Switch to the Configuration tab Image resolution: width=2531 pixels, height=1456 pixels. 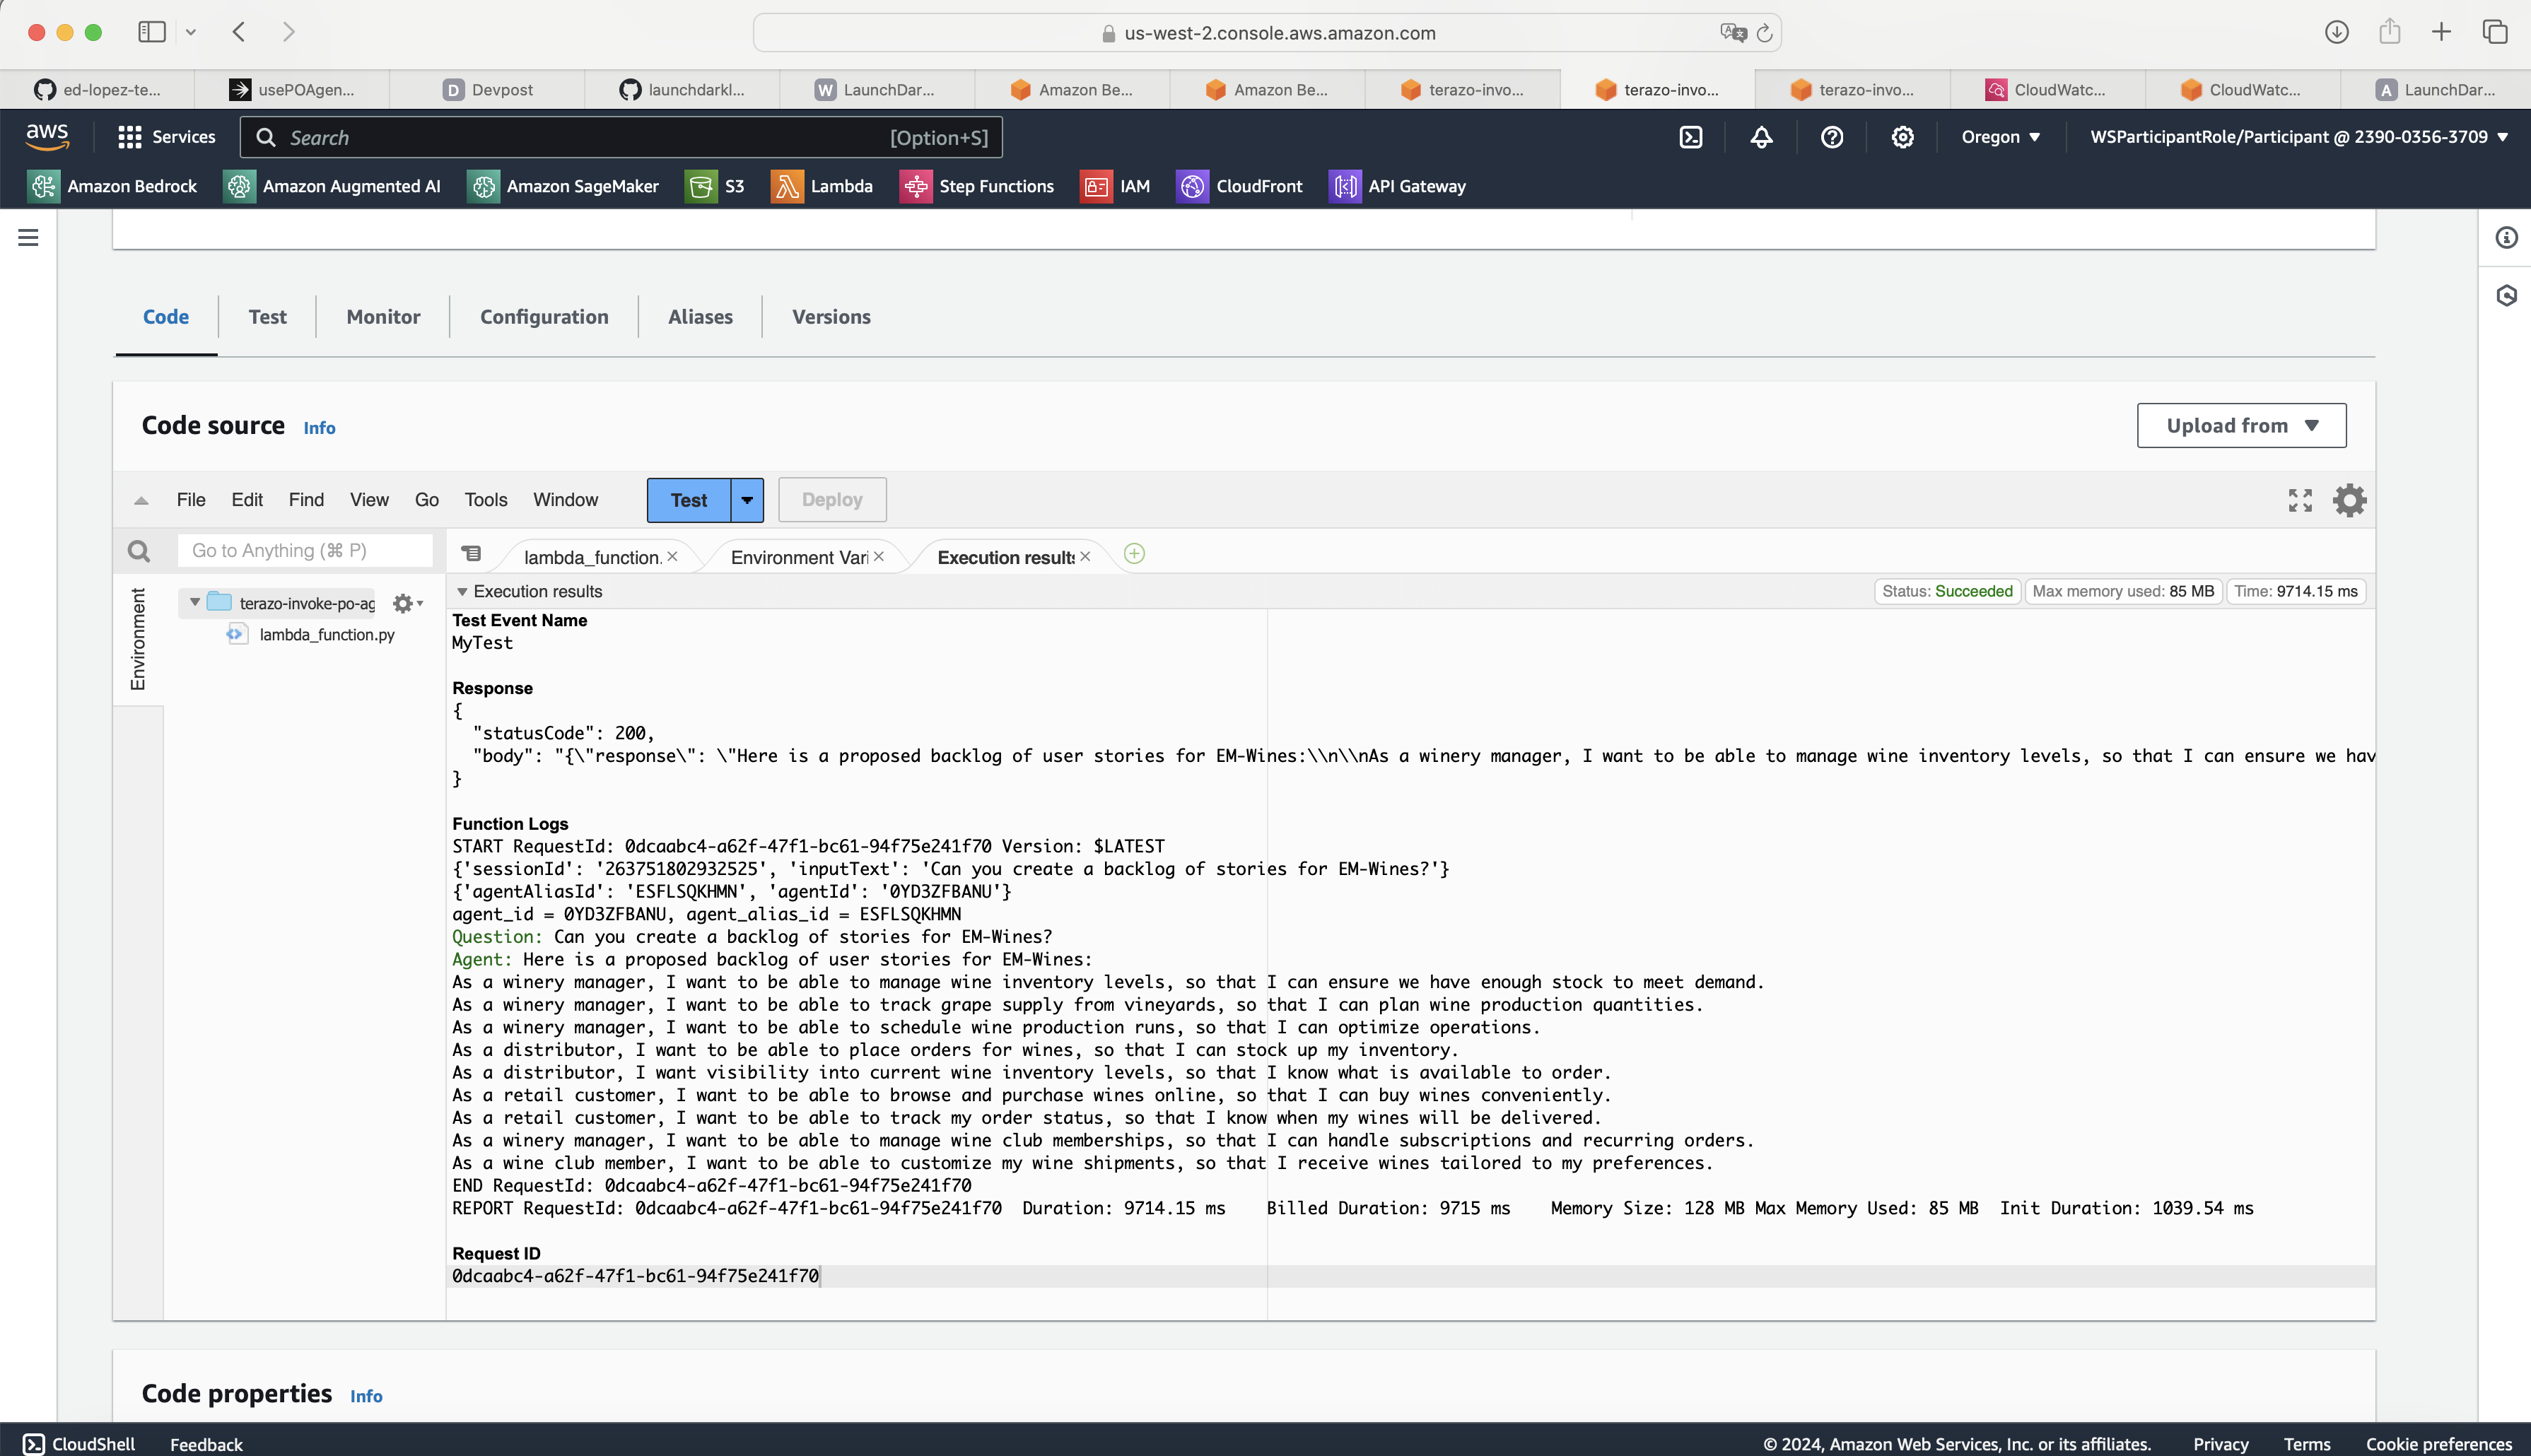coord(544,317)
